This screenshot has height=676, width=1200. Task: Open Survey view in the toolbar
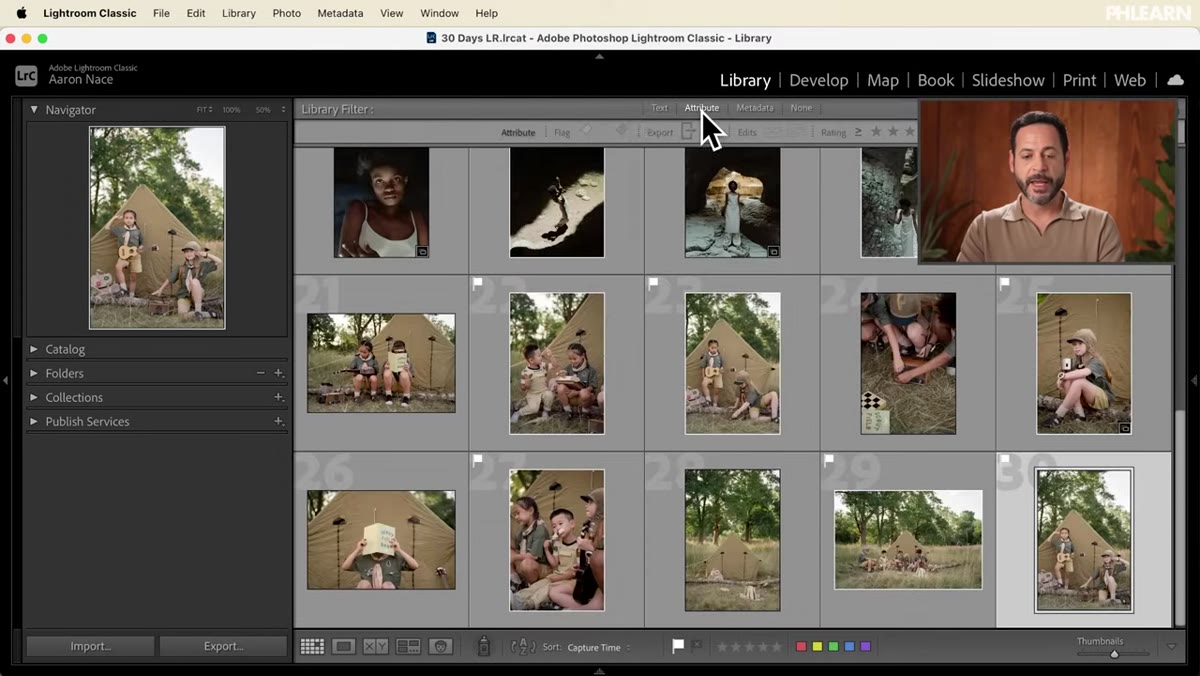pyautogui.click(x=408, y=647)
